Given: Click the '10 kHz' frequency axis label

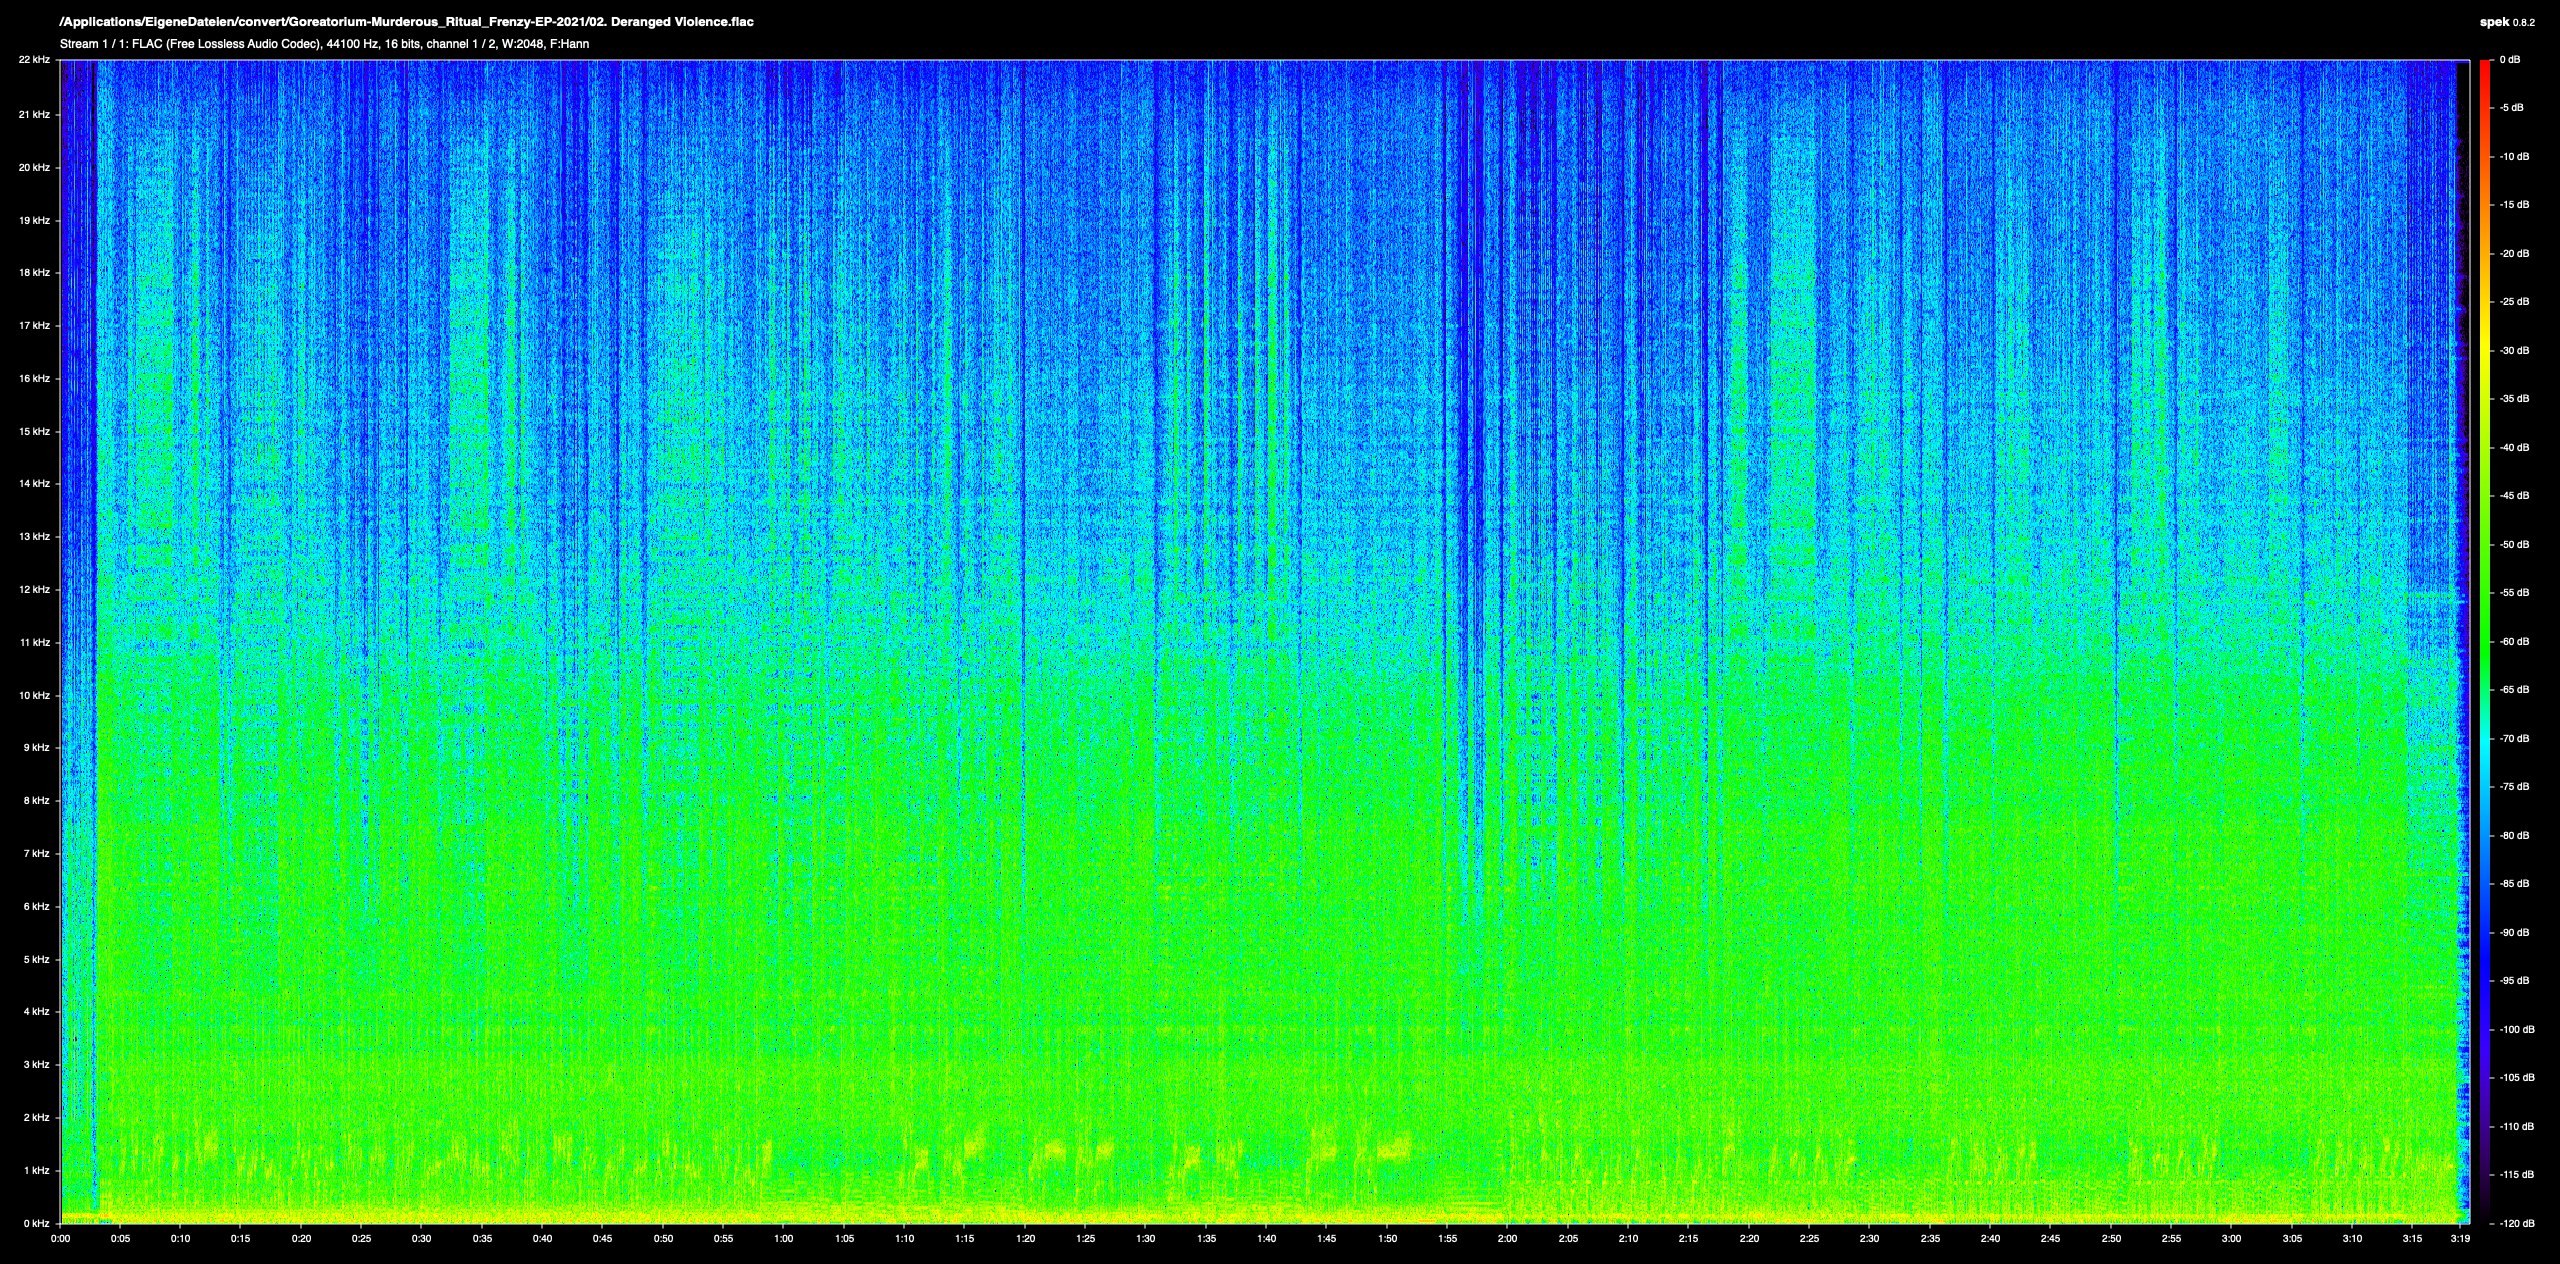Looking at the screenshot, I should click(34, 696).
